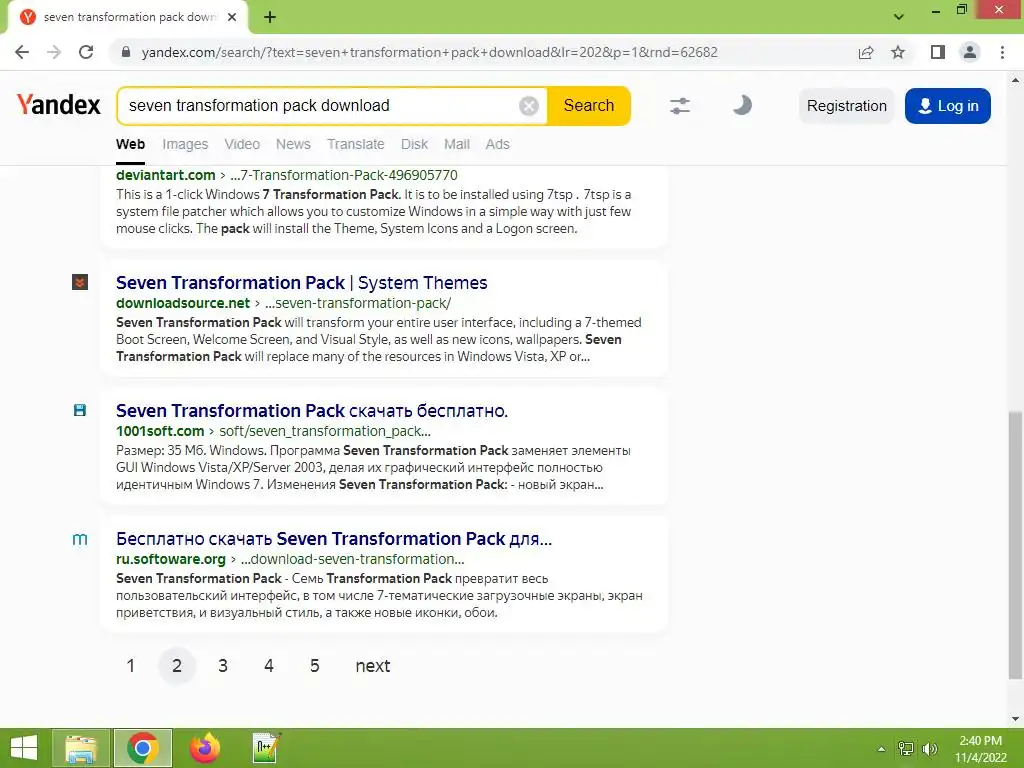Select current results page 2

[x=177, y=665]
